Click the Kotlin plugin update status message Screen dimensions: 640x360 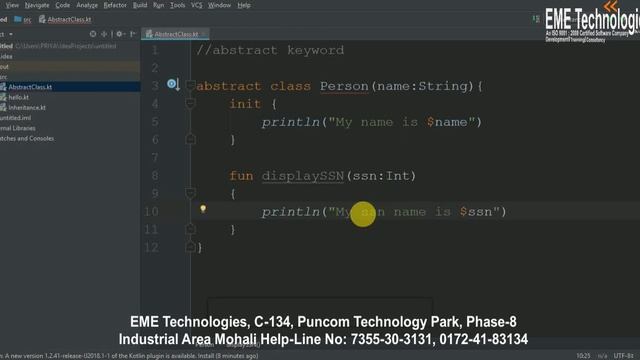pos(130,356)
